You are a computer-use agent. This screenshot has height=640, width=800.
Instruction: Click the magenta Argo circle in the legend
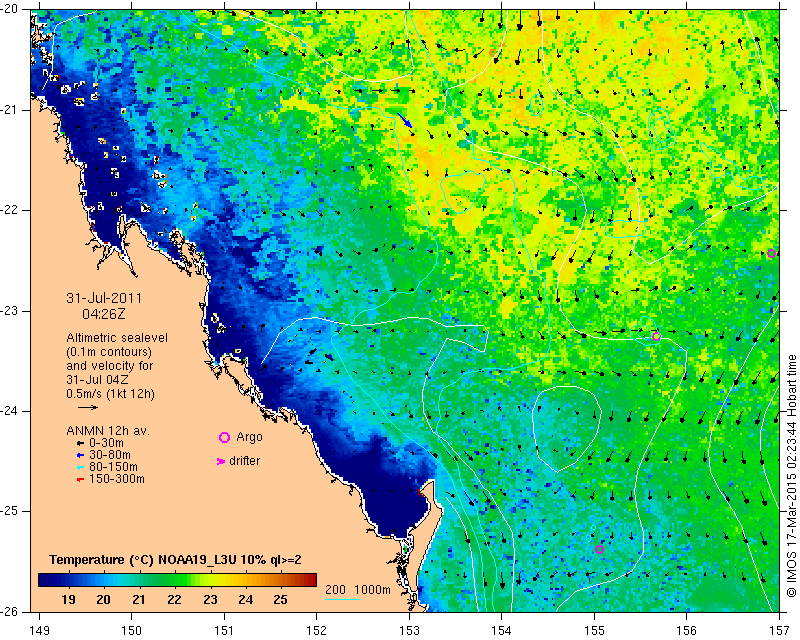click(x=224, y=437)
